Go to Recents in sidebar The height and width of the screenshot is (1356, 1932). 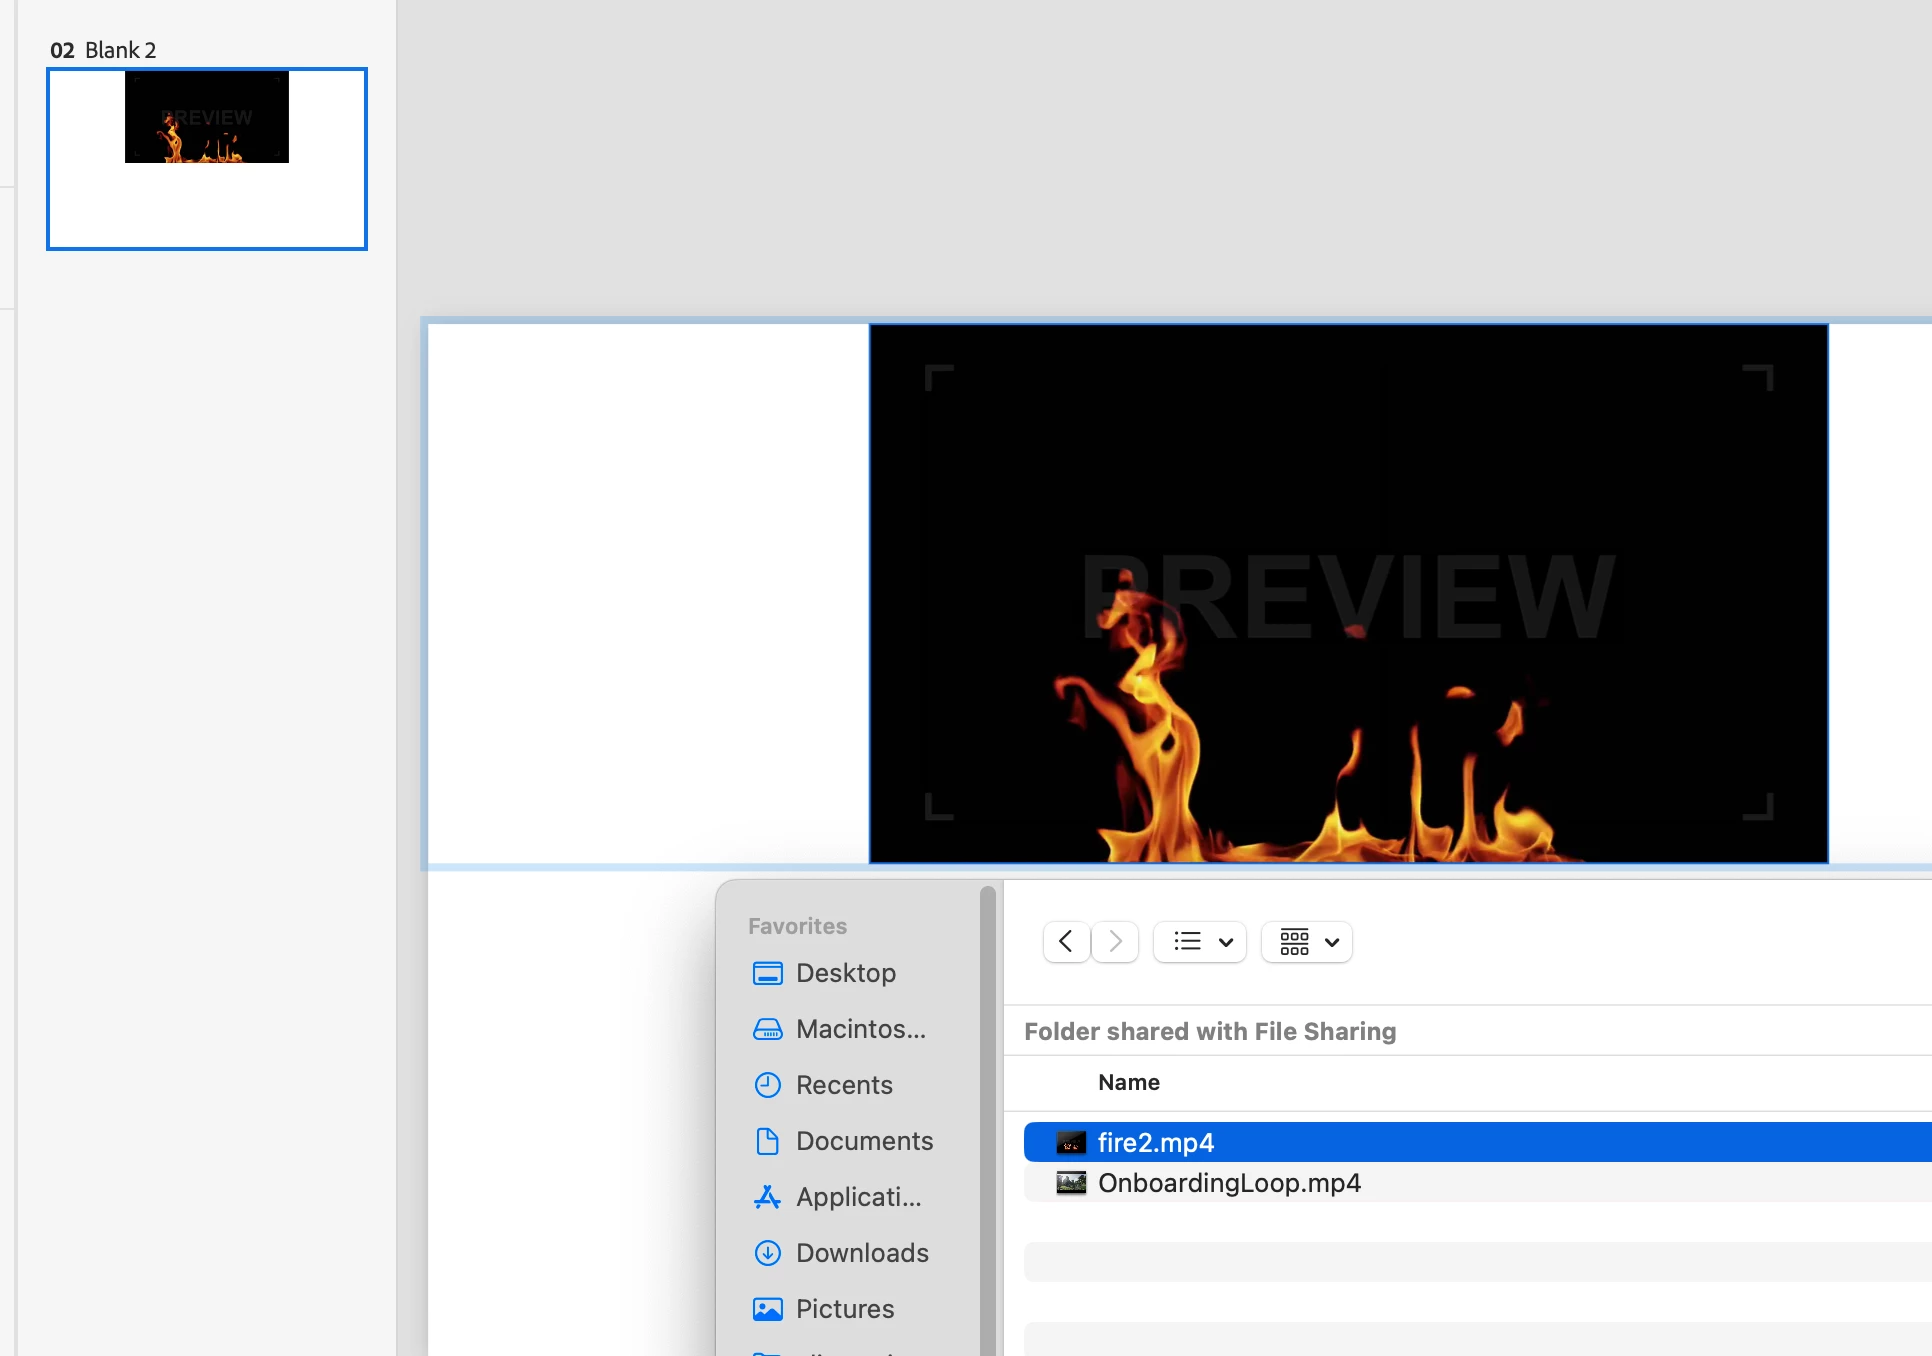843,1085
